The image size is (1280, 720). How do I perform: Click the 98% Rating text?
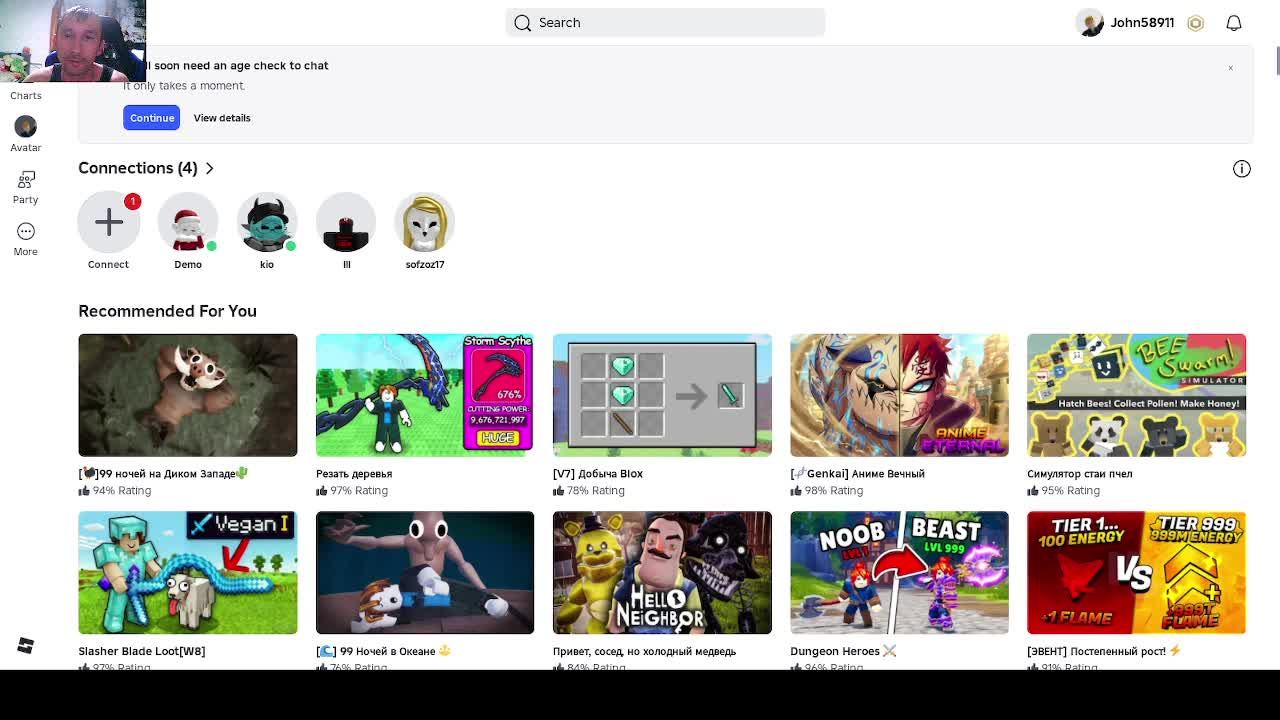(x=833, y=491)
